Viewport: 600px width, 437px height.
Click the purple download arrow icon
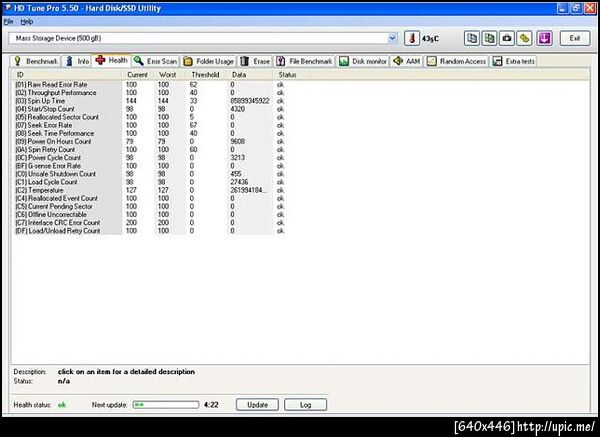click(545, 38)
